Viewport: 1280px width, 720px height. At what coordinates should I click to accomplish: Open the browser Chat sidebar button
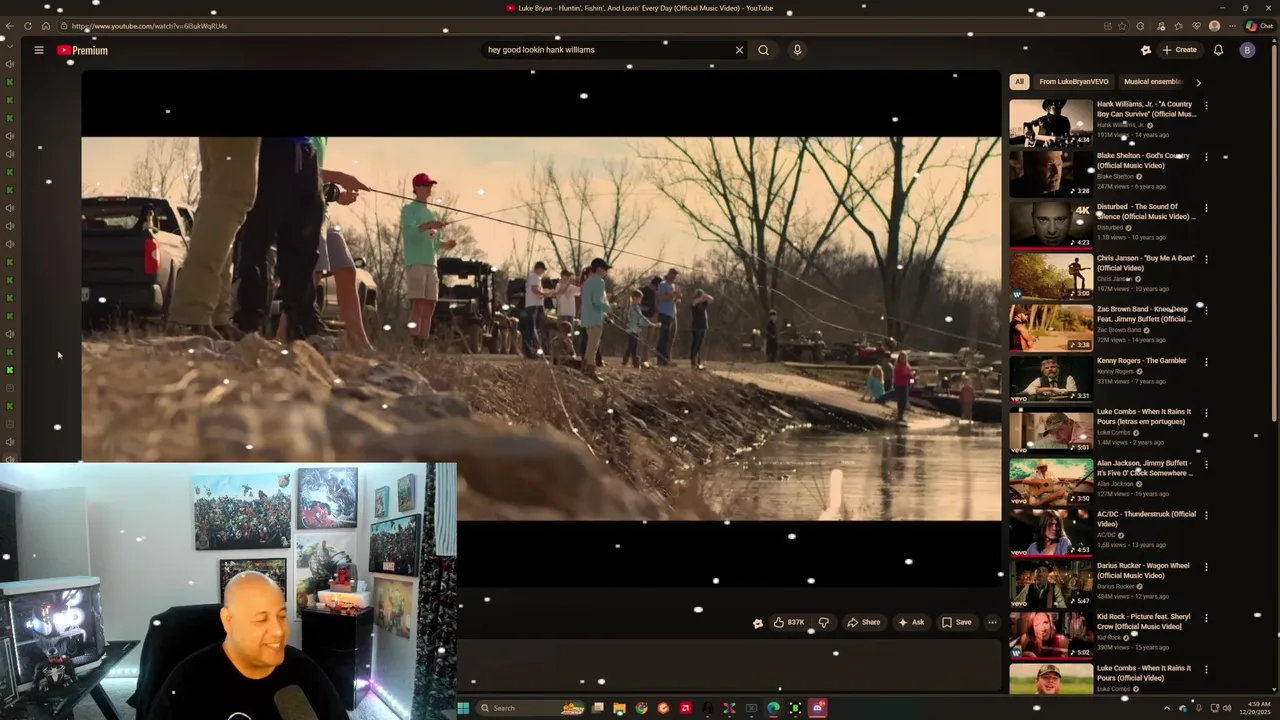pos(1259,26)
